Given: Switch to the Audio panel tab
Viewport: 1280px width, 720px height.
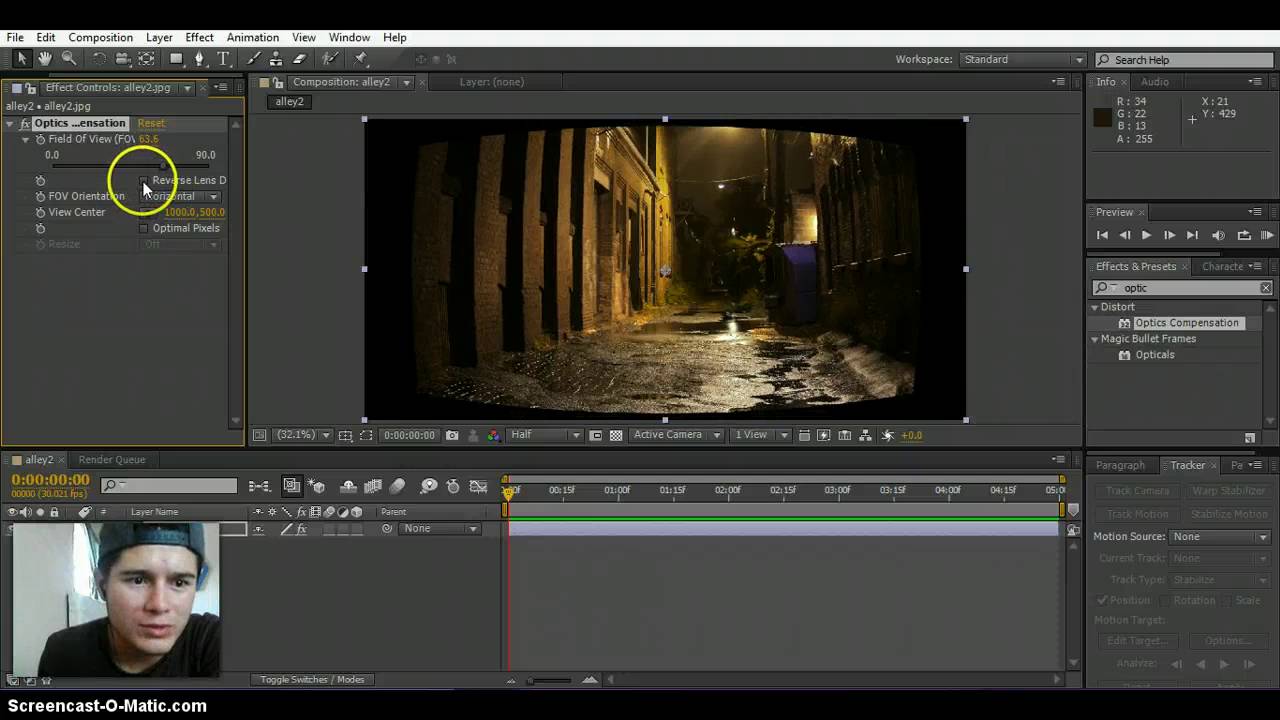Looking at the screenshot, I should coord(1154,82).
